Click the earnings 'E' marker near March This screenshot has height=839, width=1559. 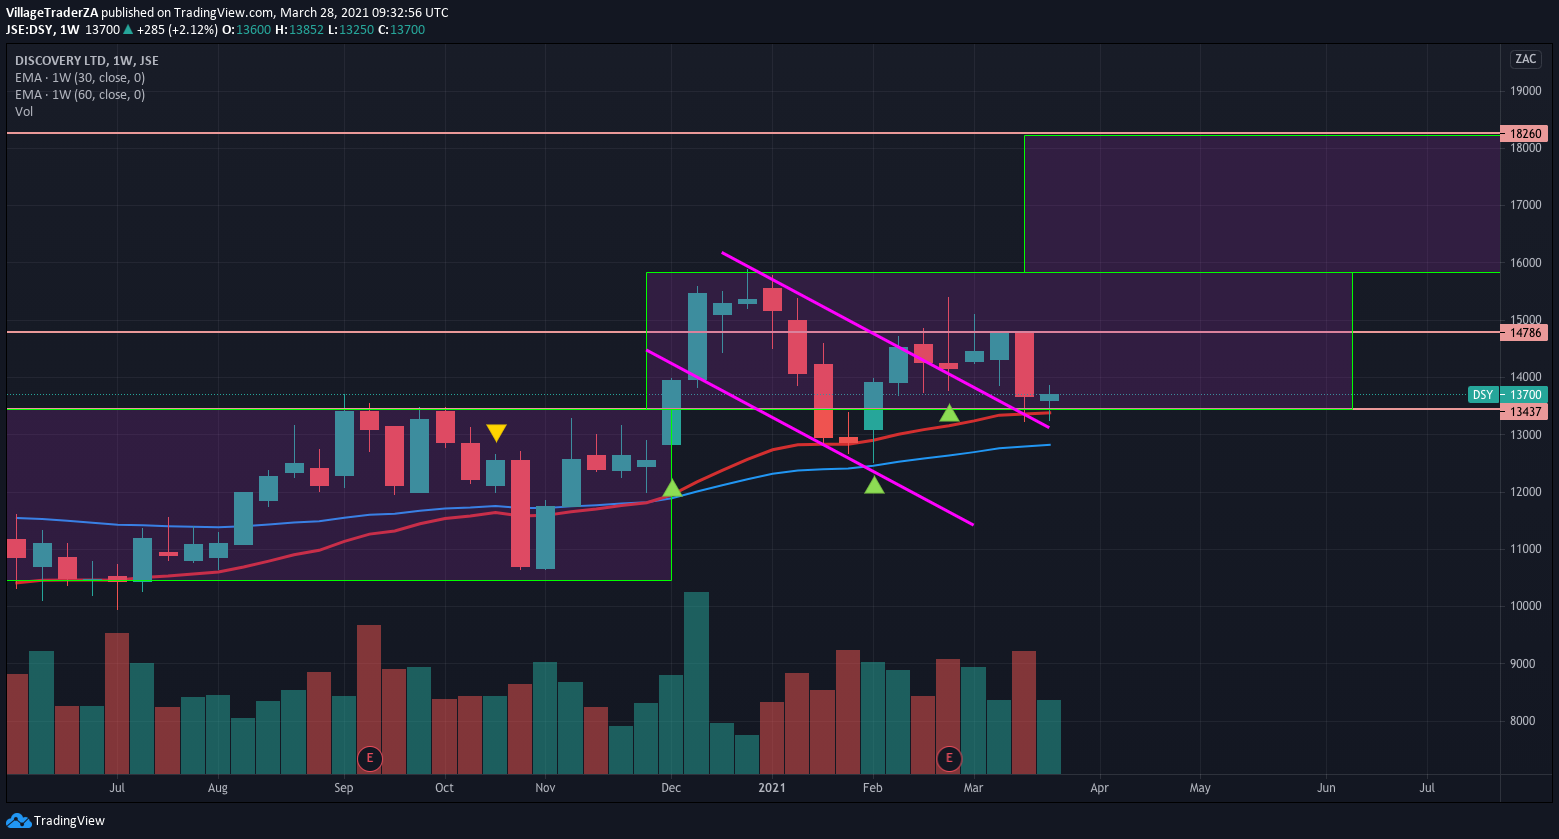[x=948, y=758]
